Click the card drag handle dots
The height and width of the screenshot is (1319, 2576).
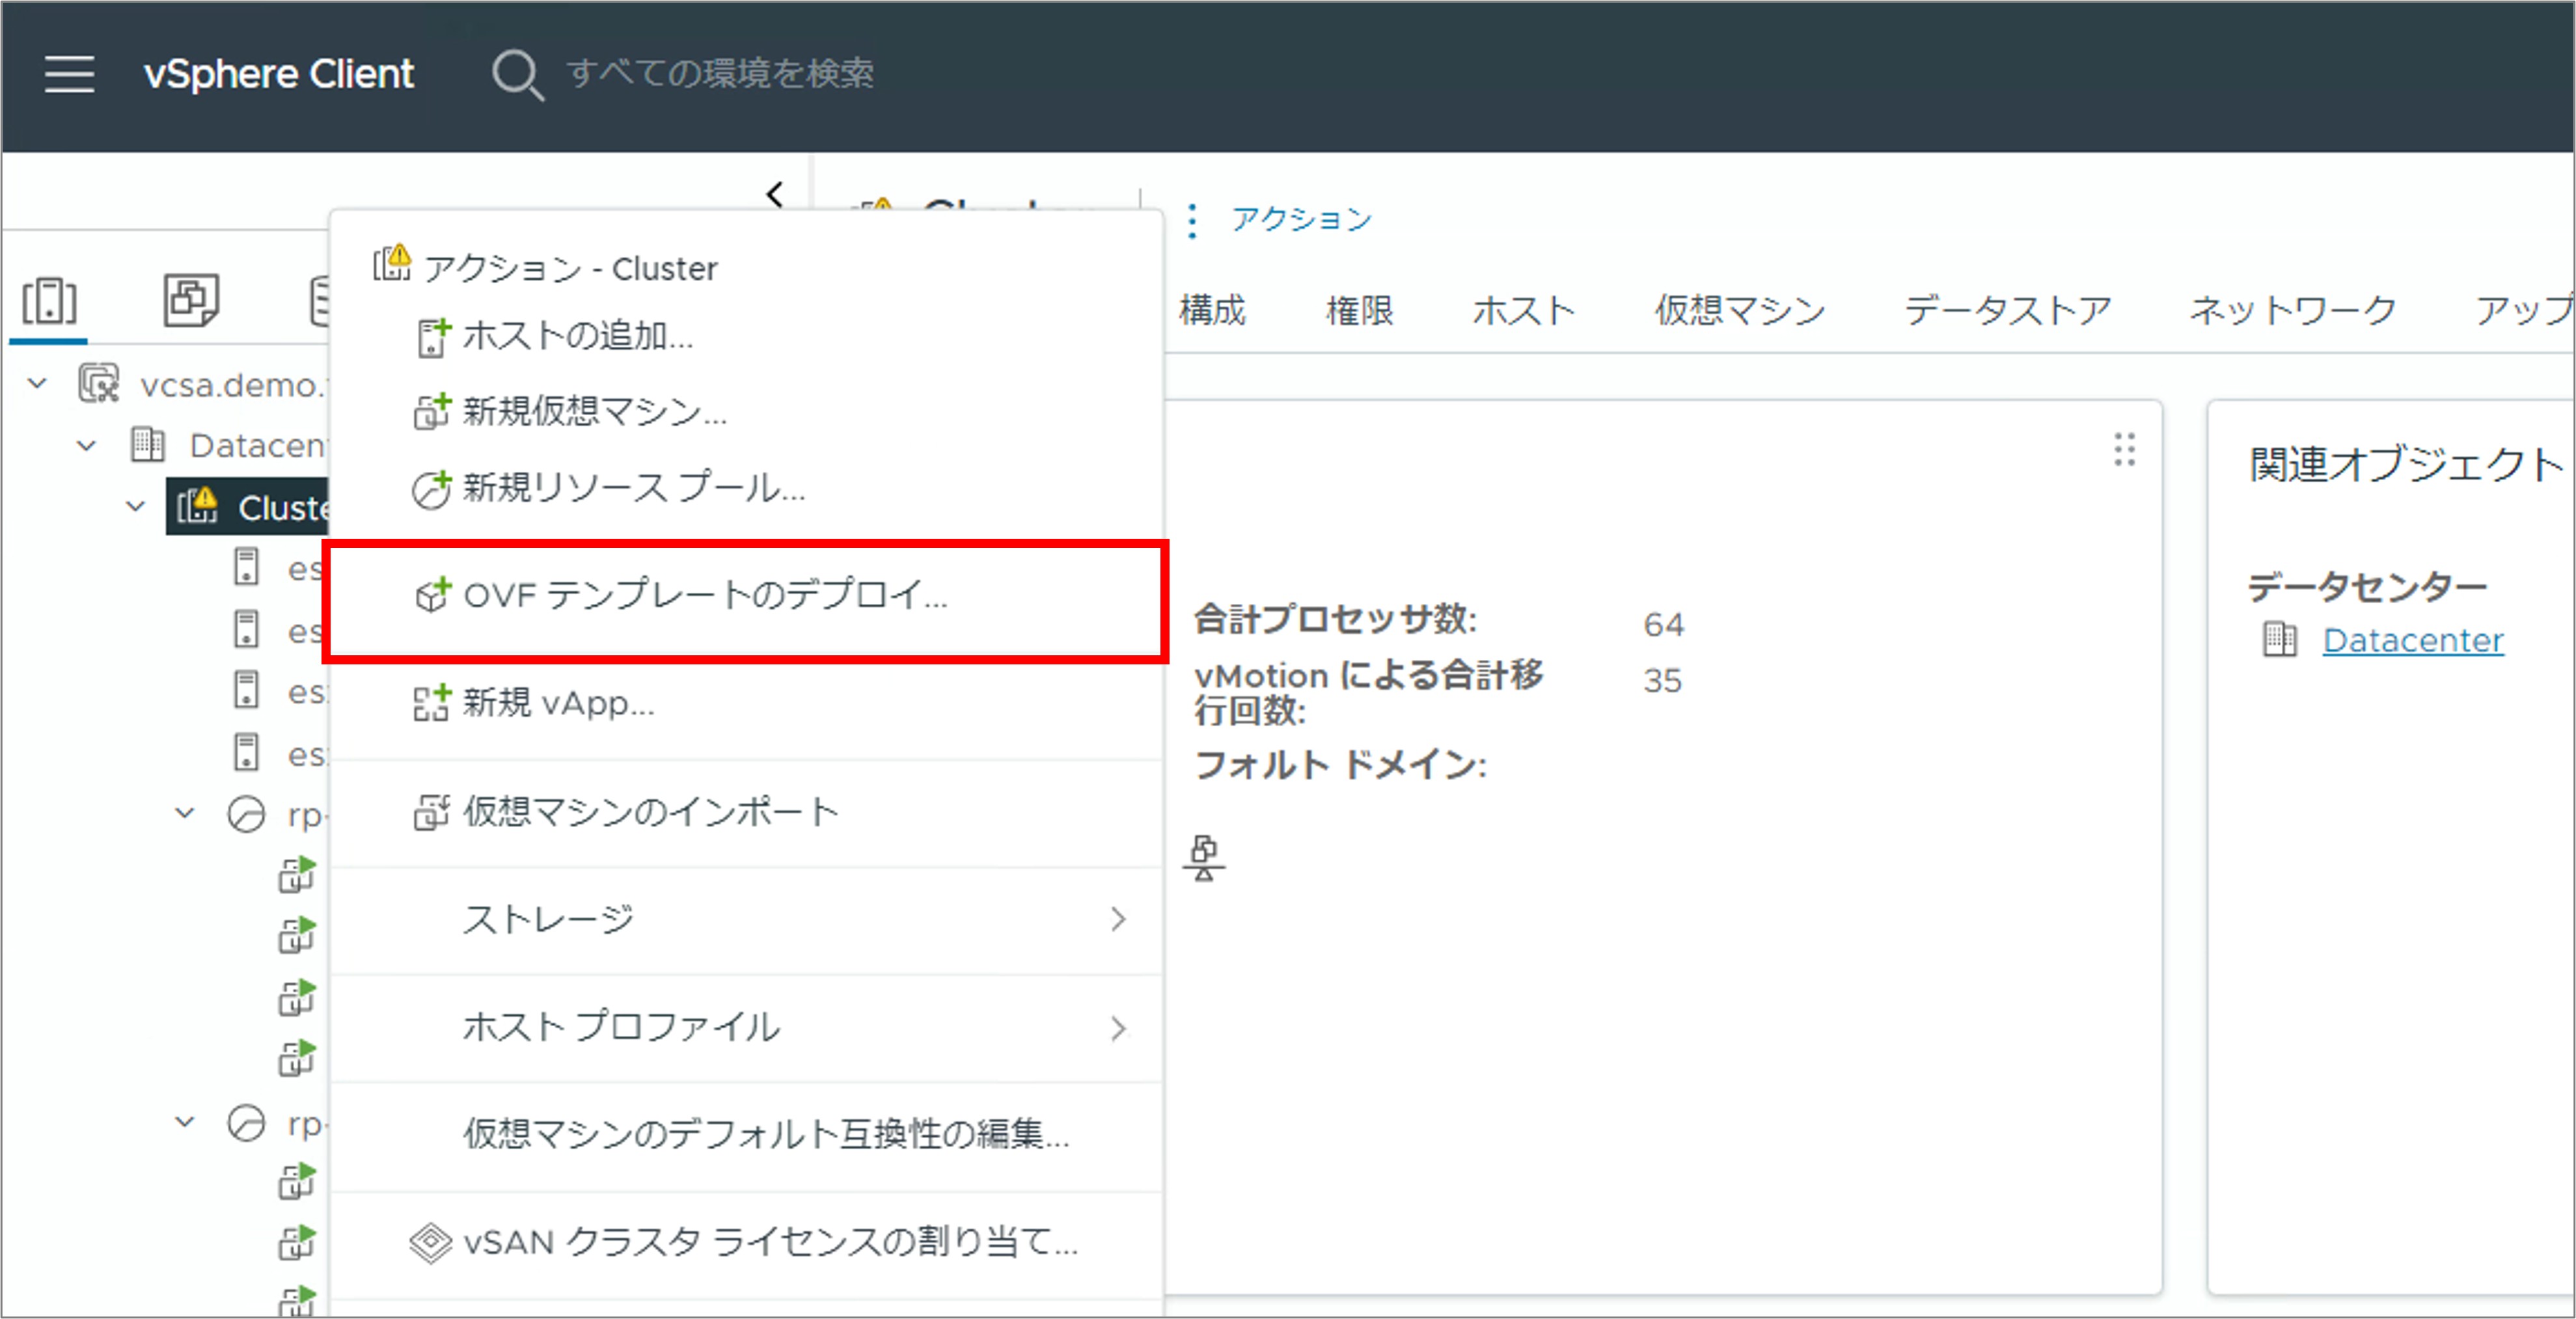[2125, 450]
